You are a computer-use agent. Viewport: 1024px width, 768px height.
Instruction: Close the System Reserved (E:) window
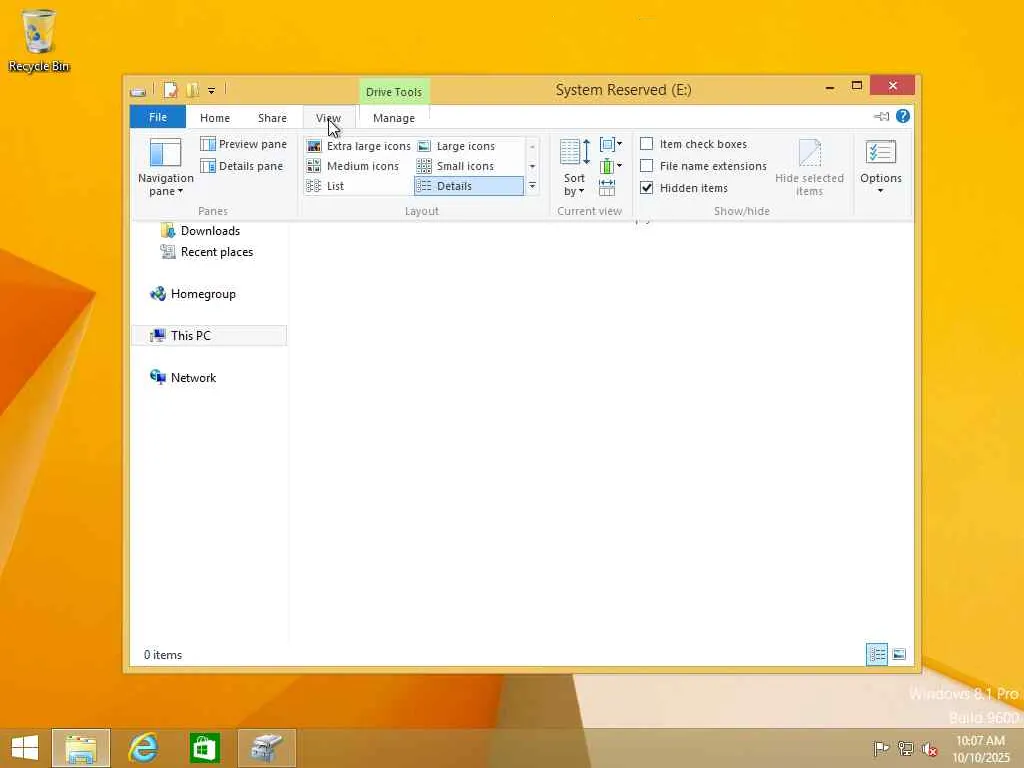click(892, 86)
